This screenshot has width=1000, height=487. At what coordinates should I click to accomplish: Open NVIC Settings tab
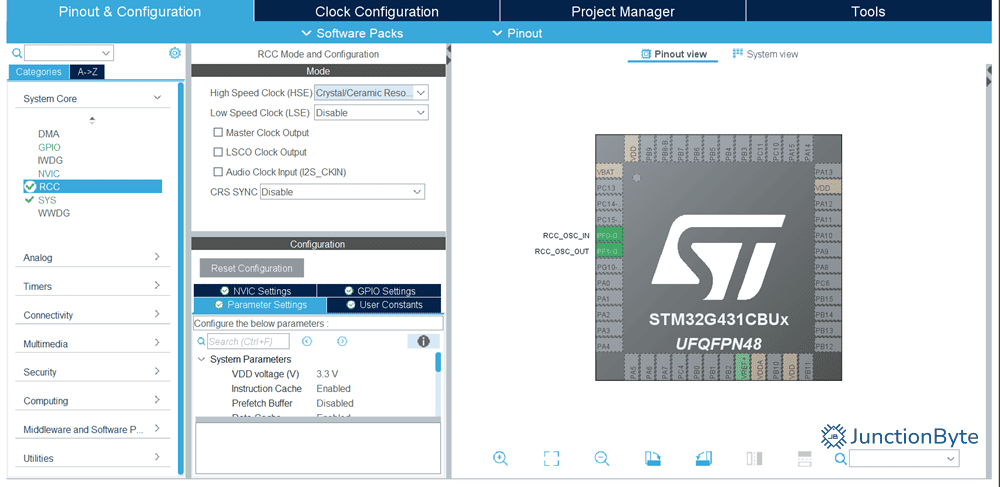point(255,291)
